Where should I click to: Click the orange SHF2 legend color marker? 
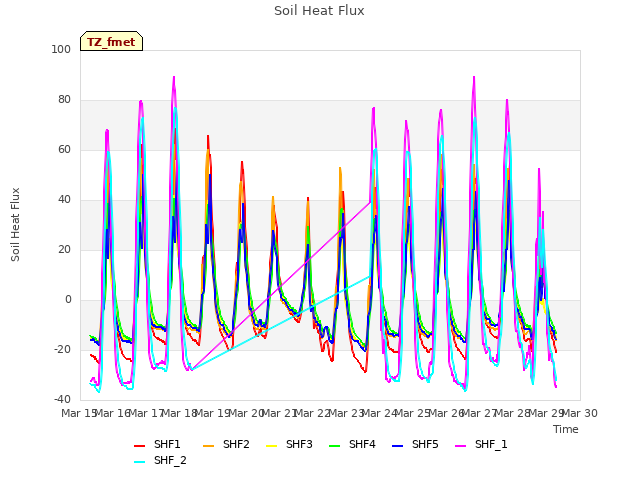pyautogui.click(x=209, y=446)
